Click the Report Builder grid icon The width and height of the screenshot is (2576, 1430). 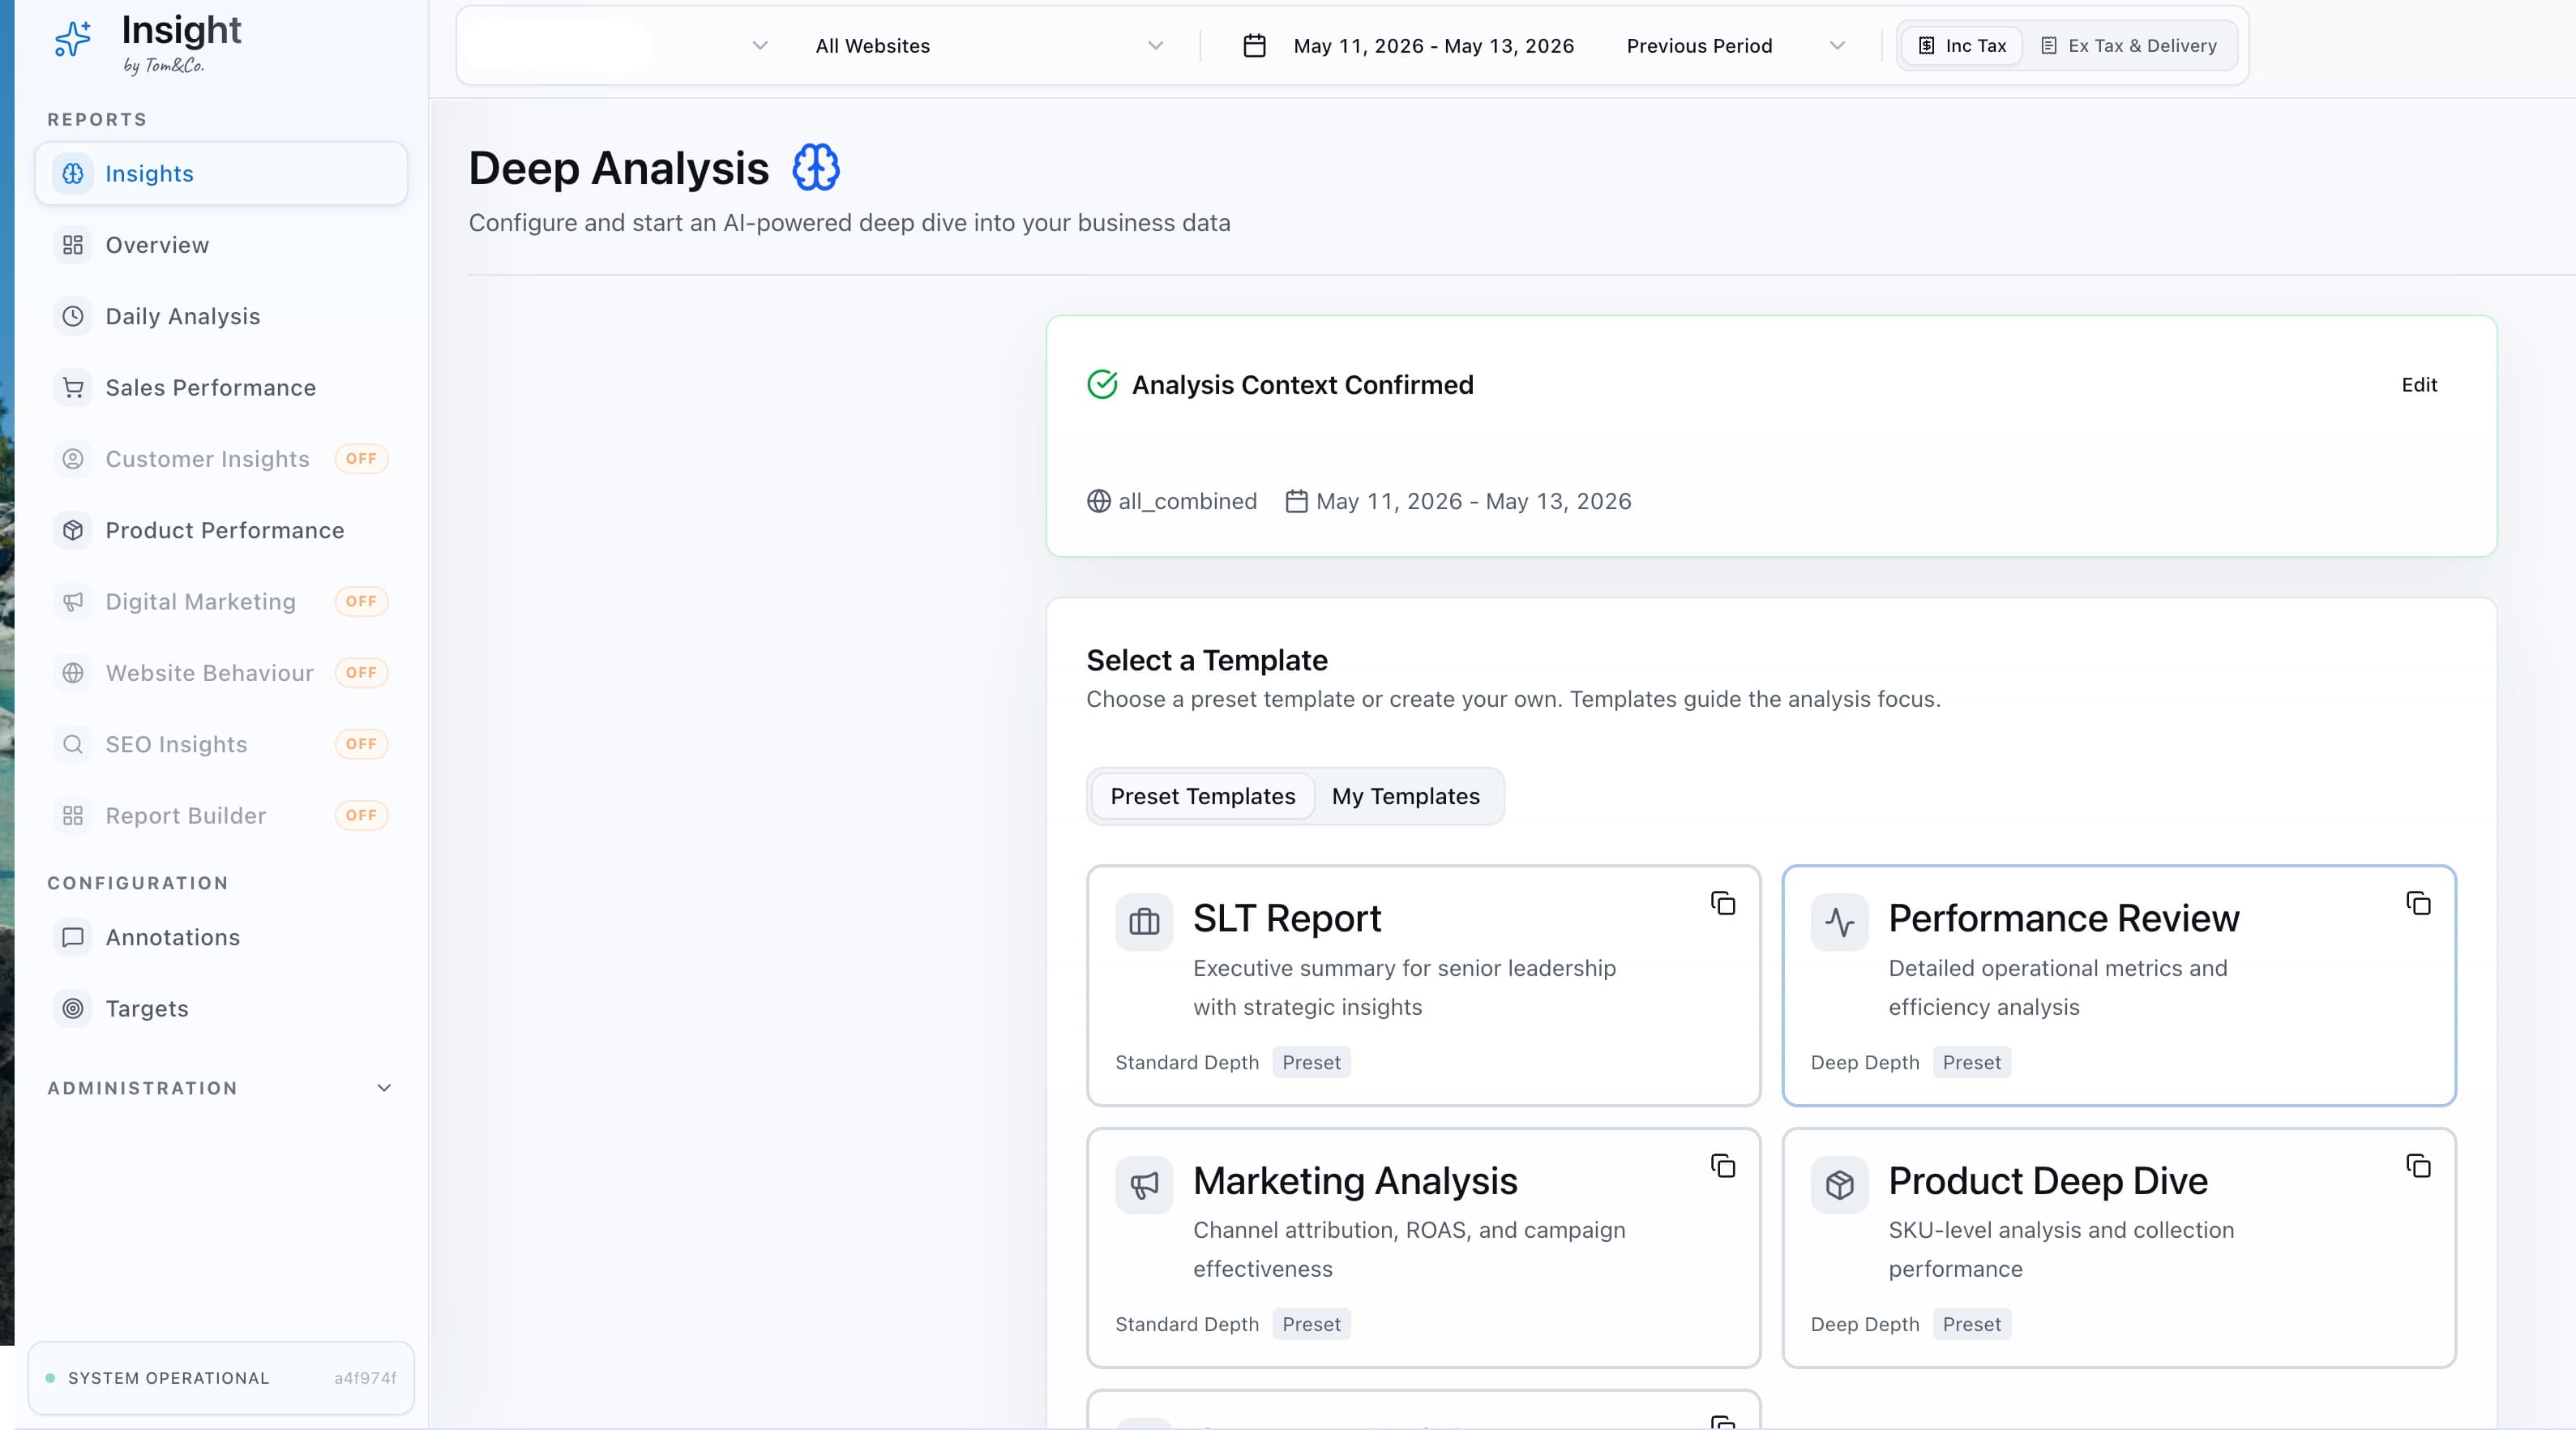click(73, 816)
